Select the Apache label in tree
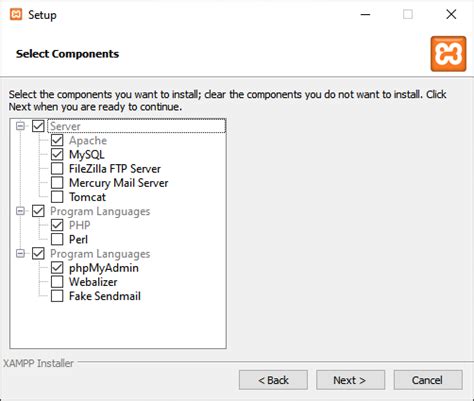The height and width of the screenshot is (401, 474). tap(88, 140)
